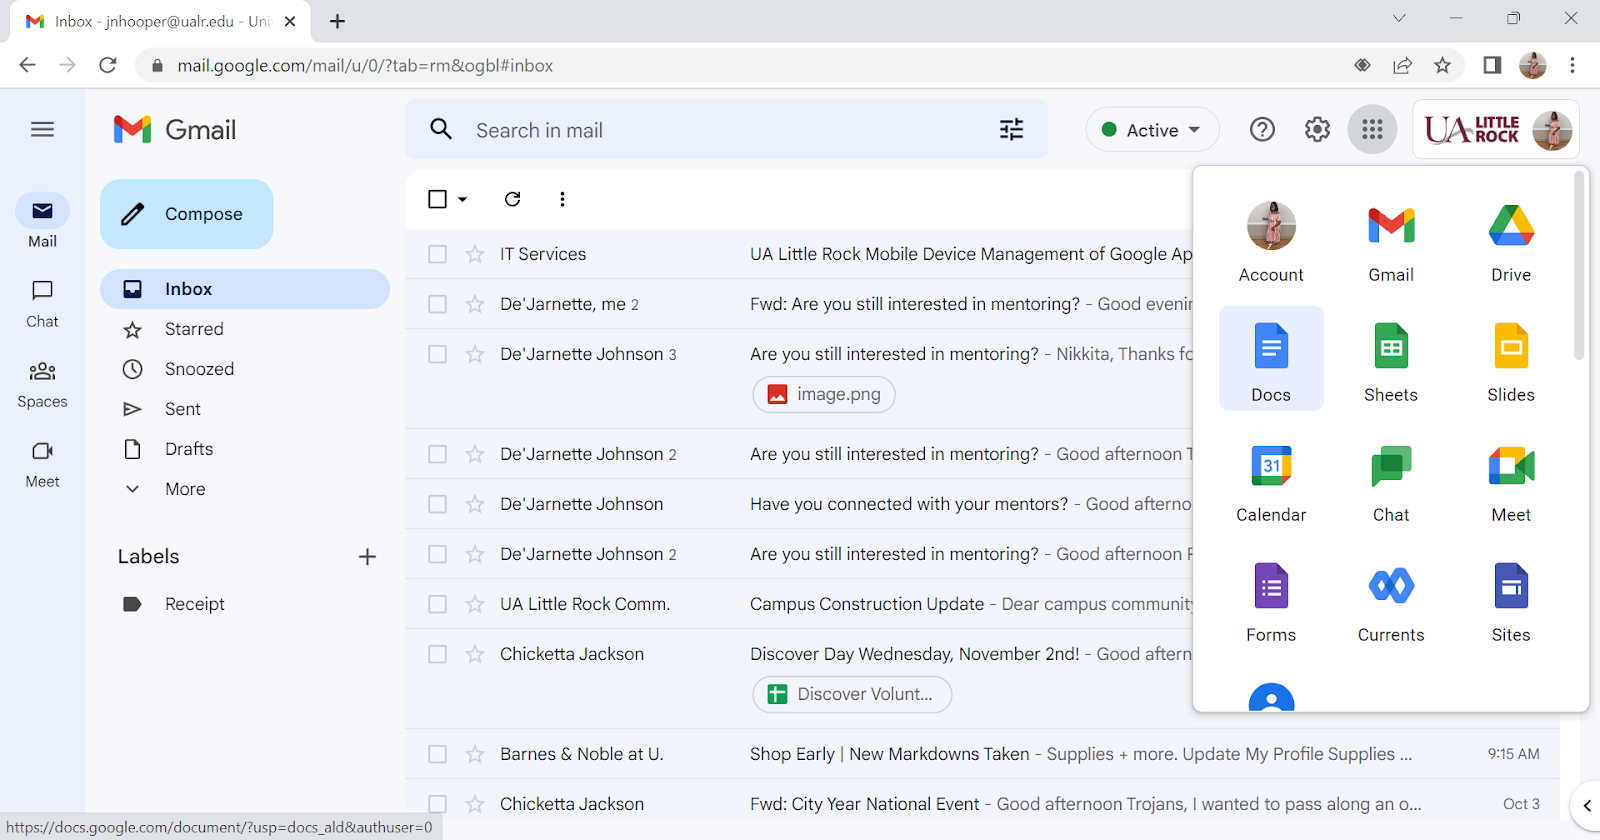The width and height of the screenshot is (1600, 840).
Task: Open Discover Volunt... spreadsheet attachment
Action: tap(852, 694)
